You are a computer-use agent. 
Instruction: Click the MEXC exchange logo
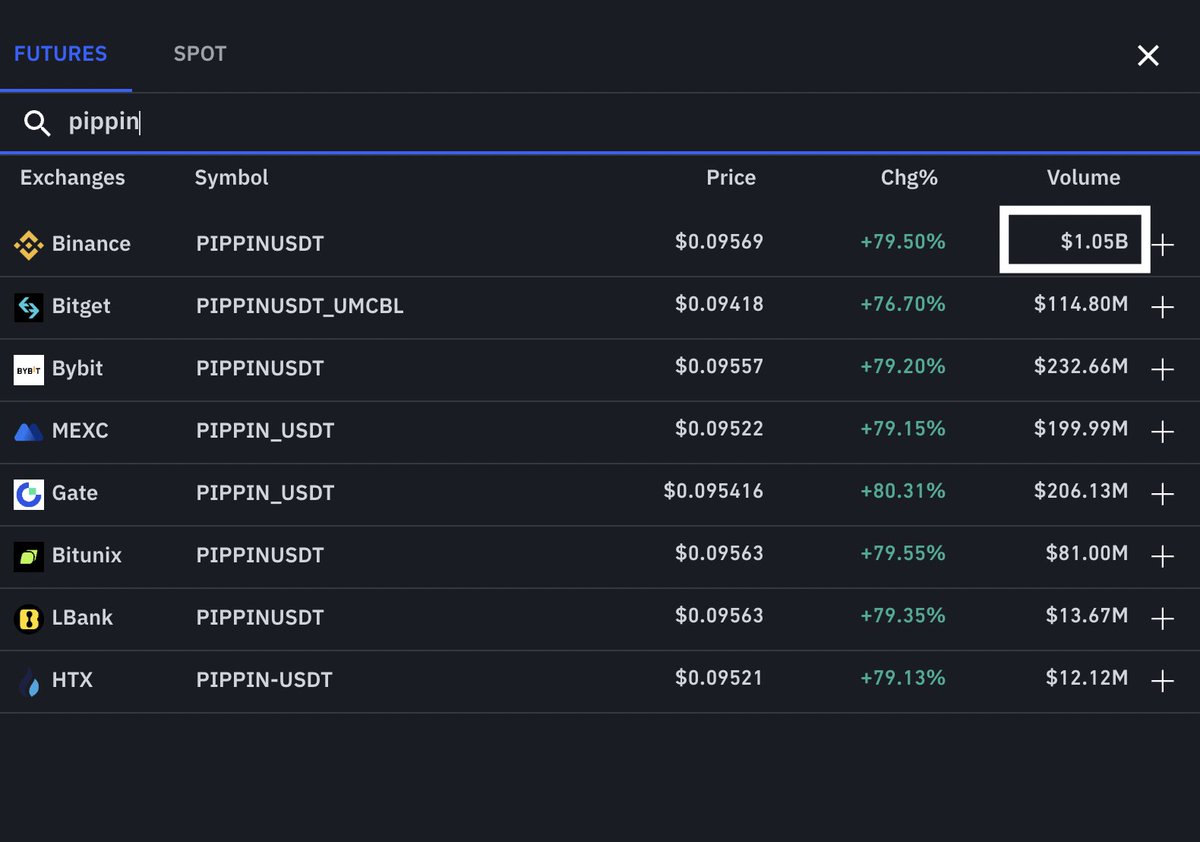click(27, 430)
